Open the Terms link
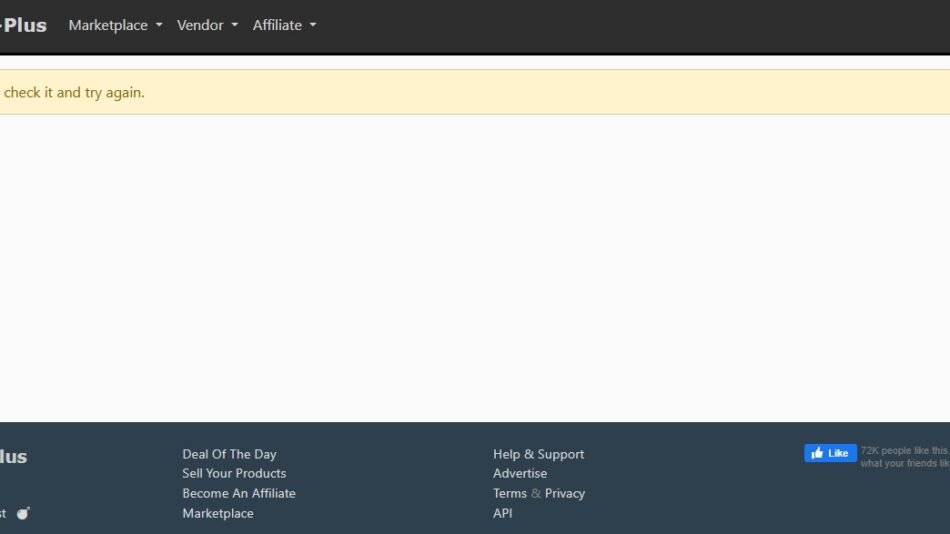This screenshot has width=950, height=534. pos(509,493)
